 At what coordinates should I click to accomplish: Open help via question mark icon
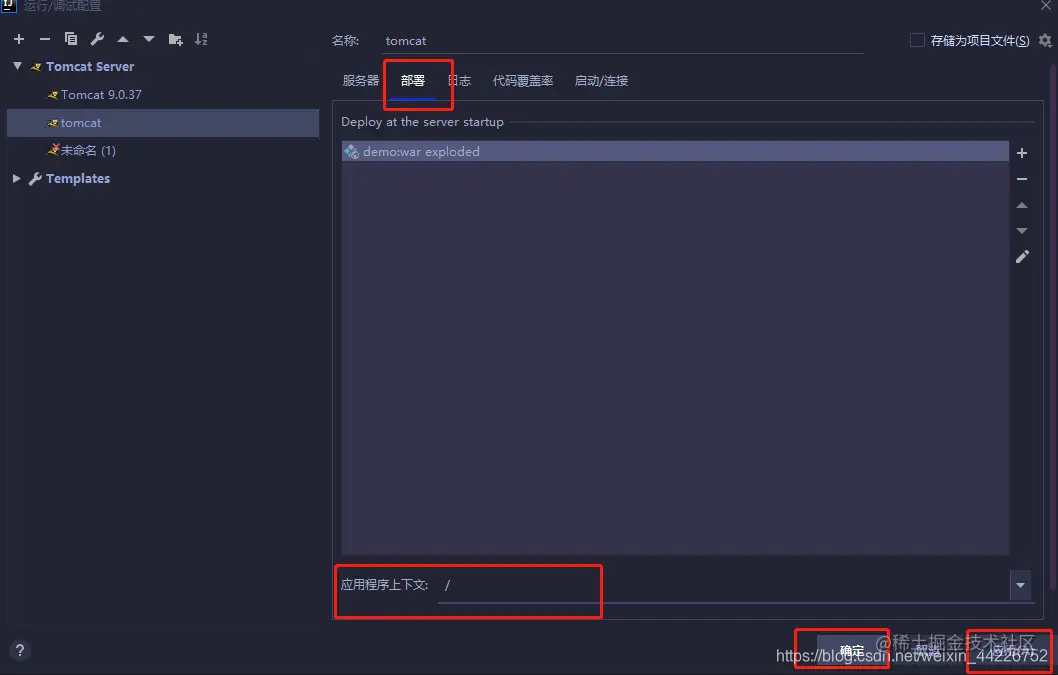click(x=19, y=650)
